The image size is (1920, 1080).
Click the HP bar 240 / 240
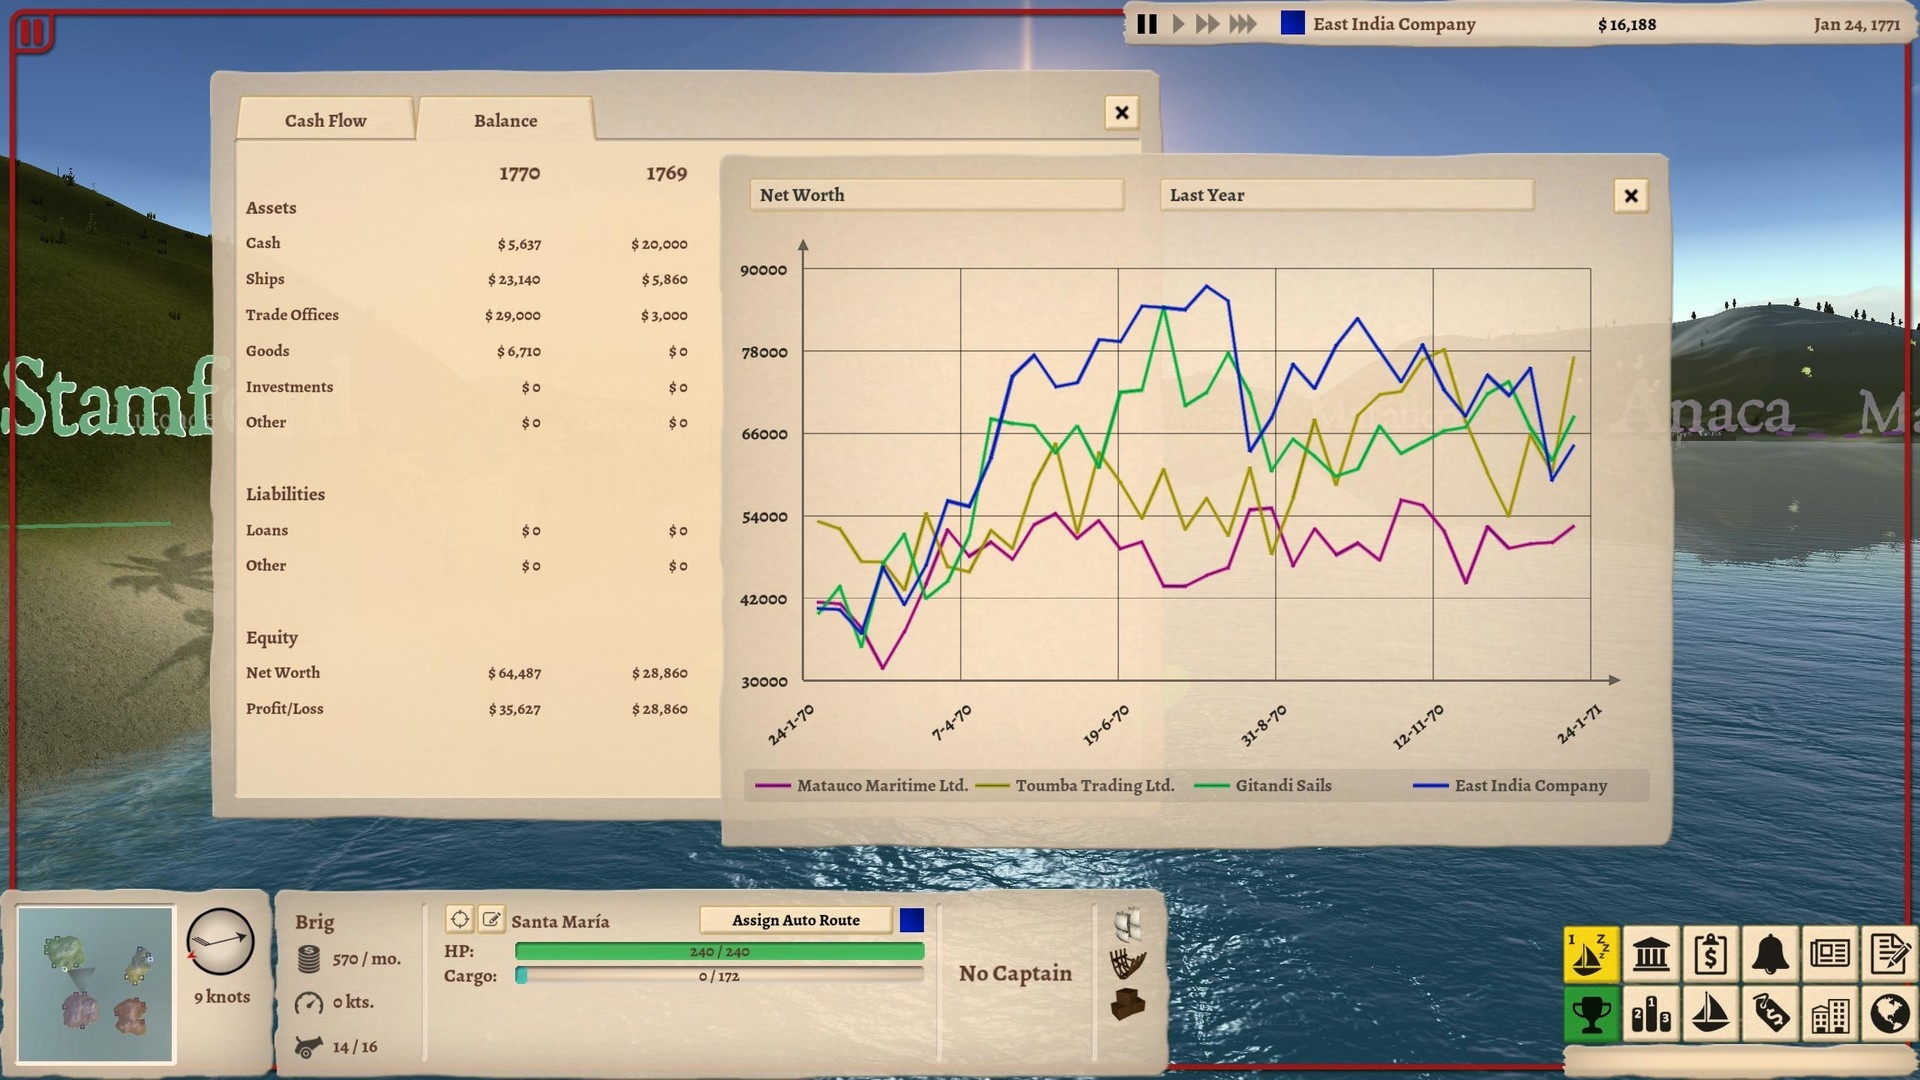point(719,951)
